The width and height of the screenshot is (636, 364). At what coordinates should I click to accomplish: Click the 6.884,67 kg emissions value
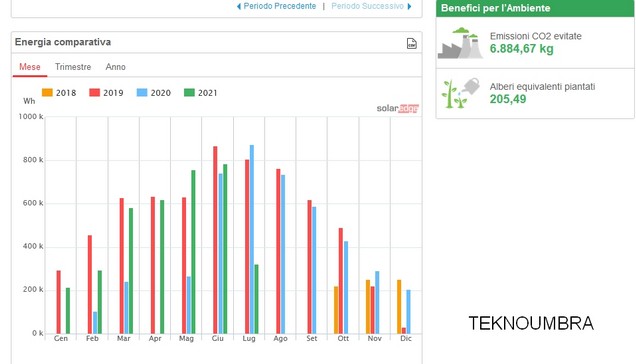click(522, 49)
